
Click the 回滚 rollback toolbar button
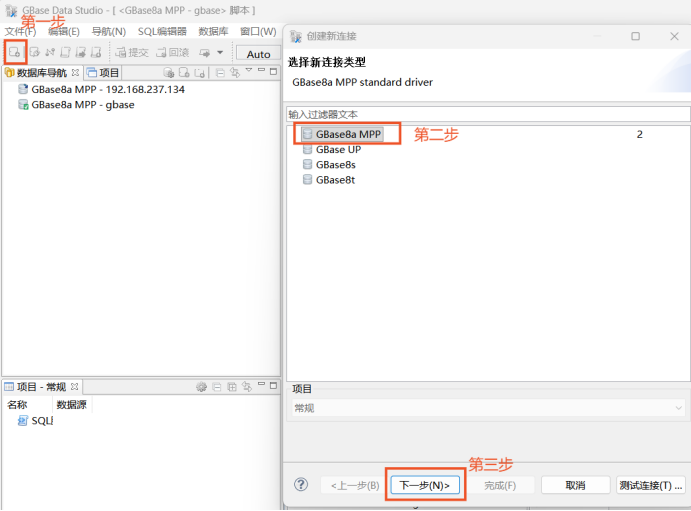point(173,53)
